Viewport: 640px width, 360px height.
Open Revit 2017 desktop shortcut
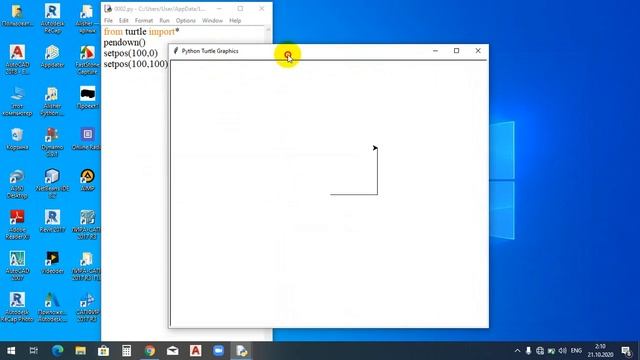(52, 221)
